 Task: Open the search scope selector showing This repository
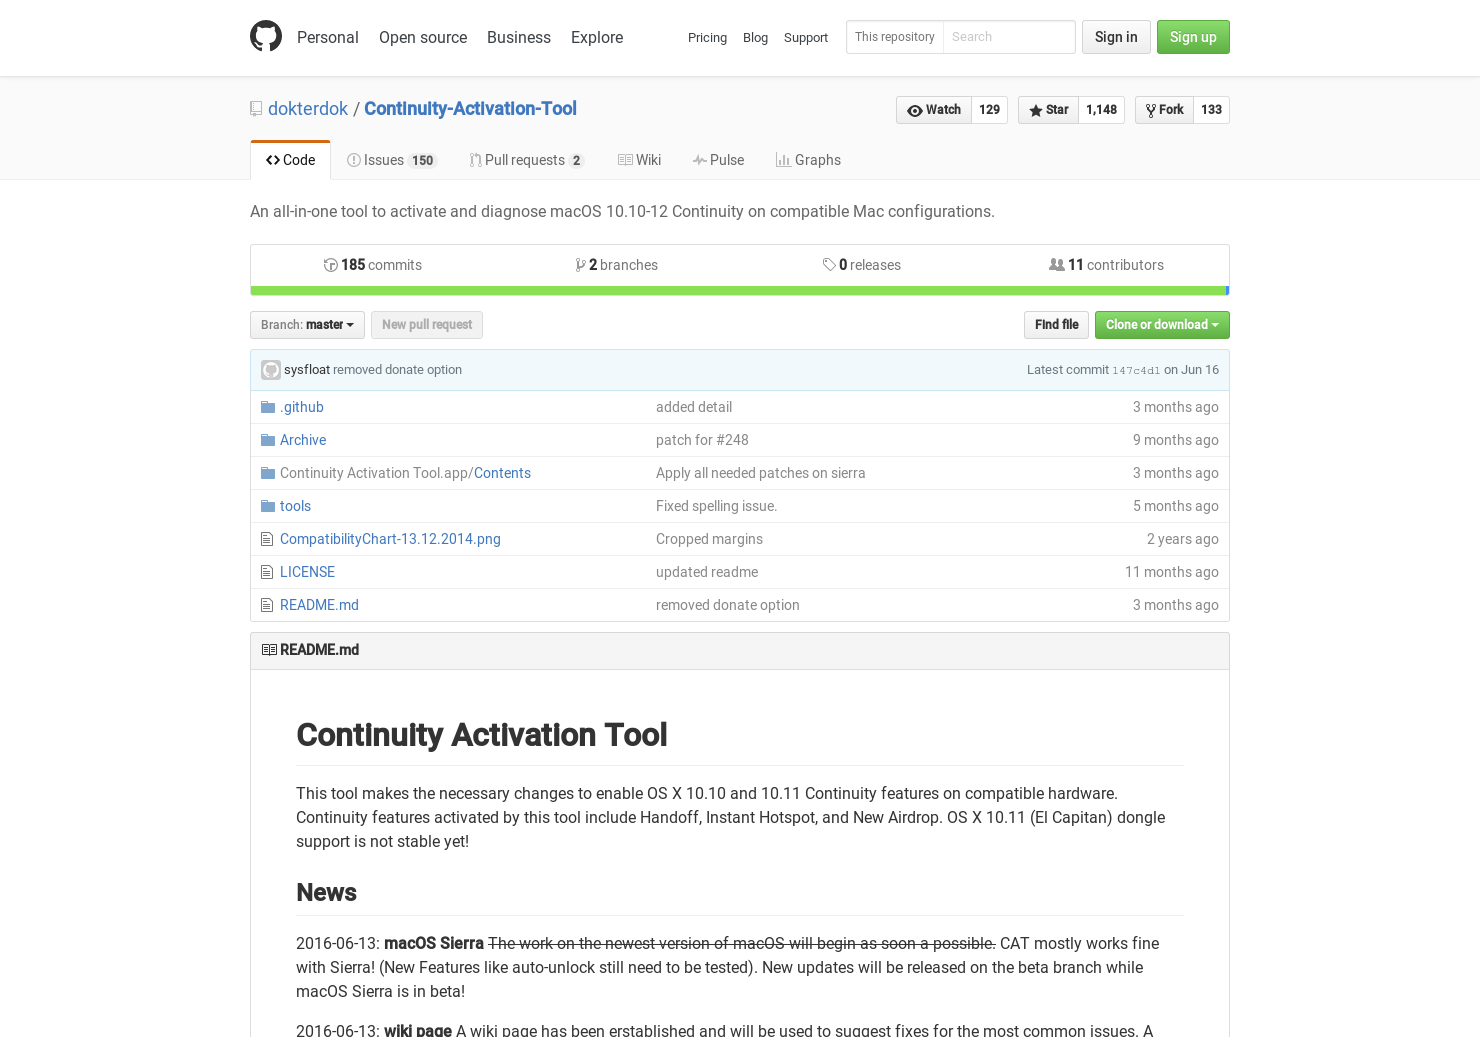[895, 37]
